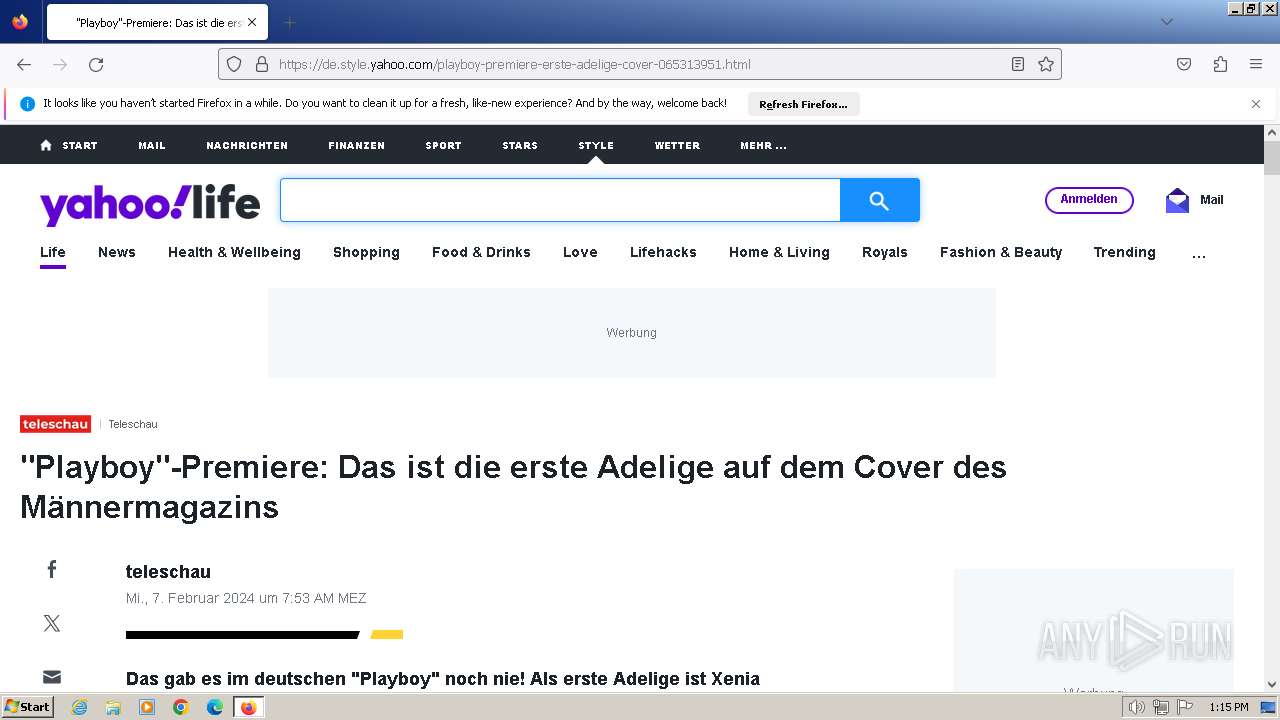Click the Anmelden sign-in button
The width and height of the screenshot is (1280, 720).
(x=1089, y=200)
